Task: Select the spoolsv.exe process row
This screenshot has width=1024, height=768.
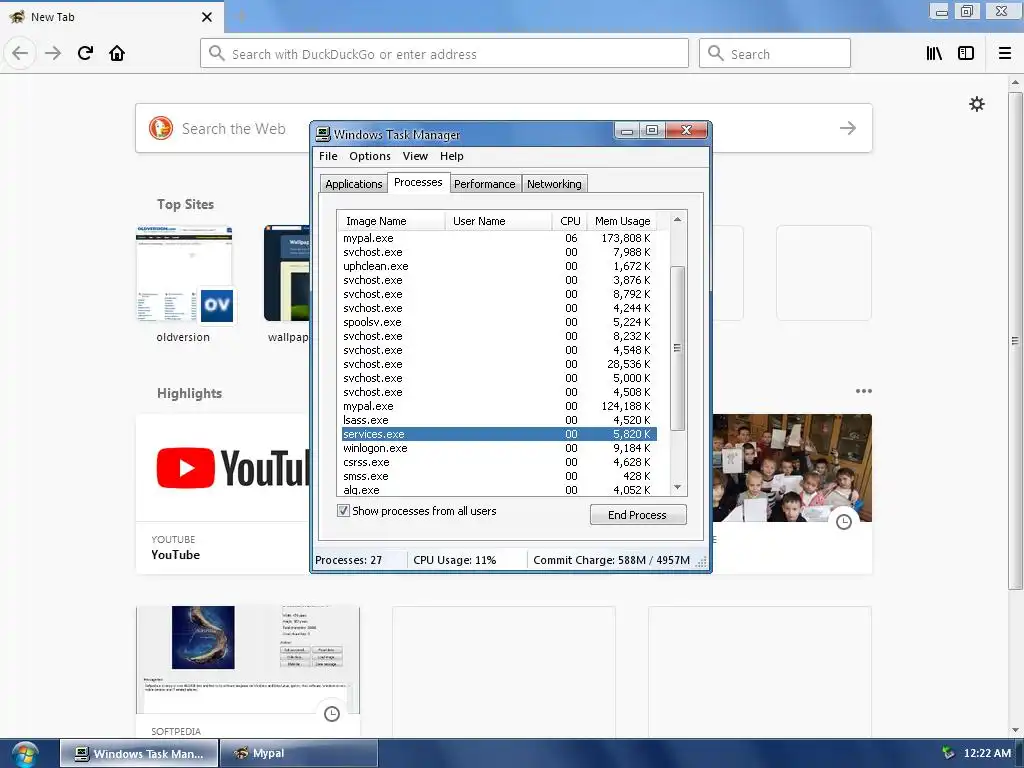Action: tap(497, 322)
